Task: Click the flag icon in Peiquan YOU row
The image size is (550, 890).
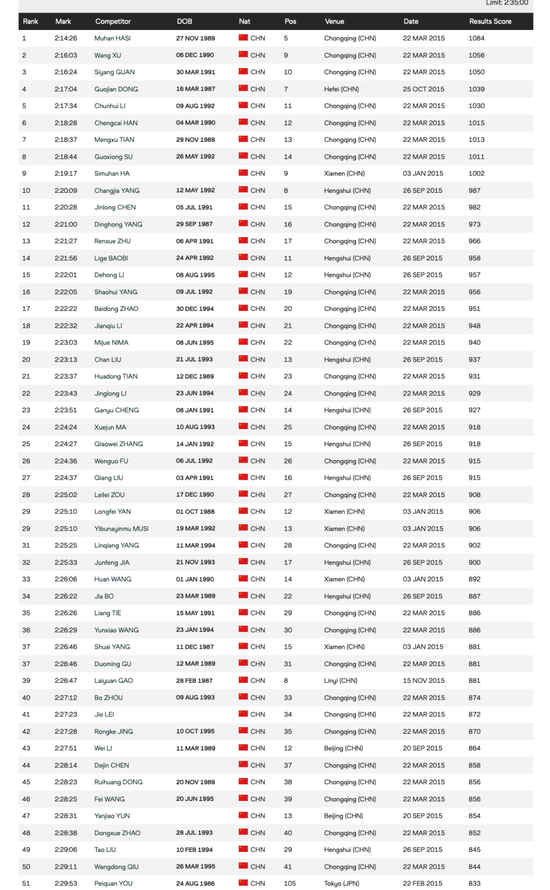Action: (243, 883)
